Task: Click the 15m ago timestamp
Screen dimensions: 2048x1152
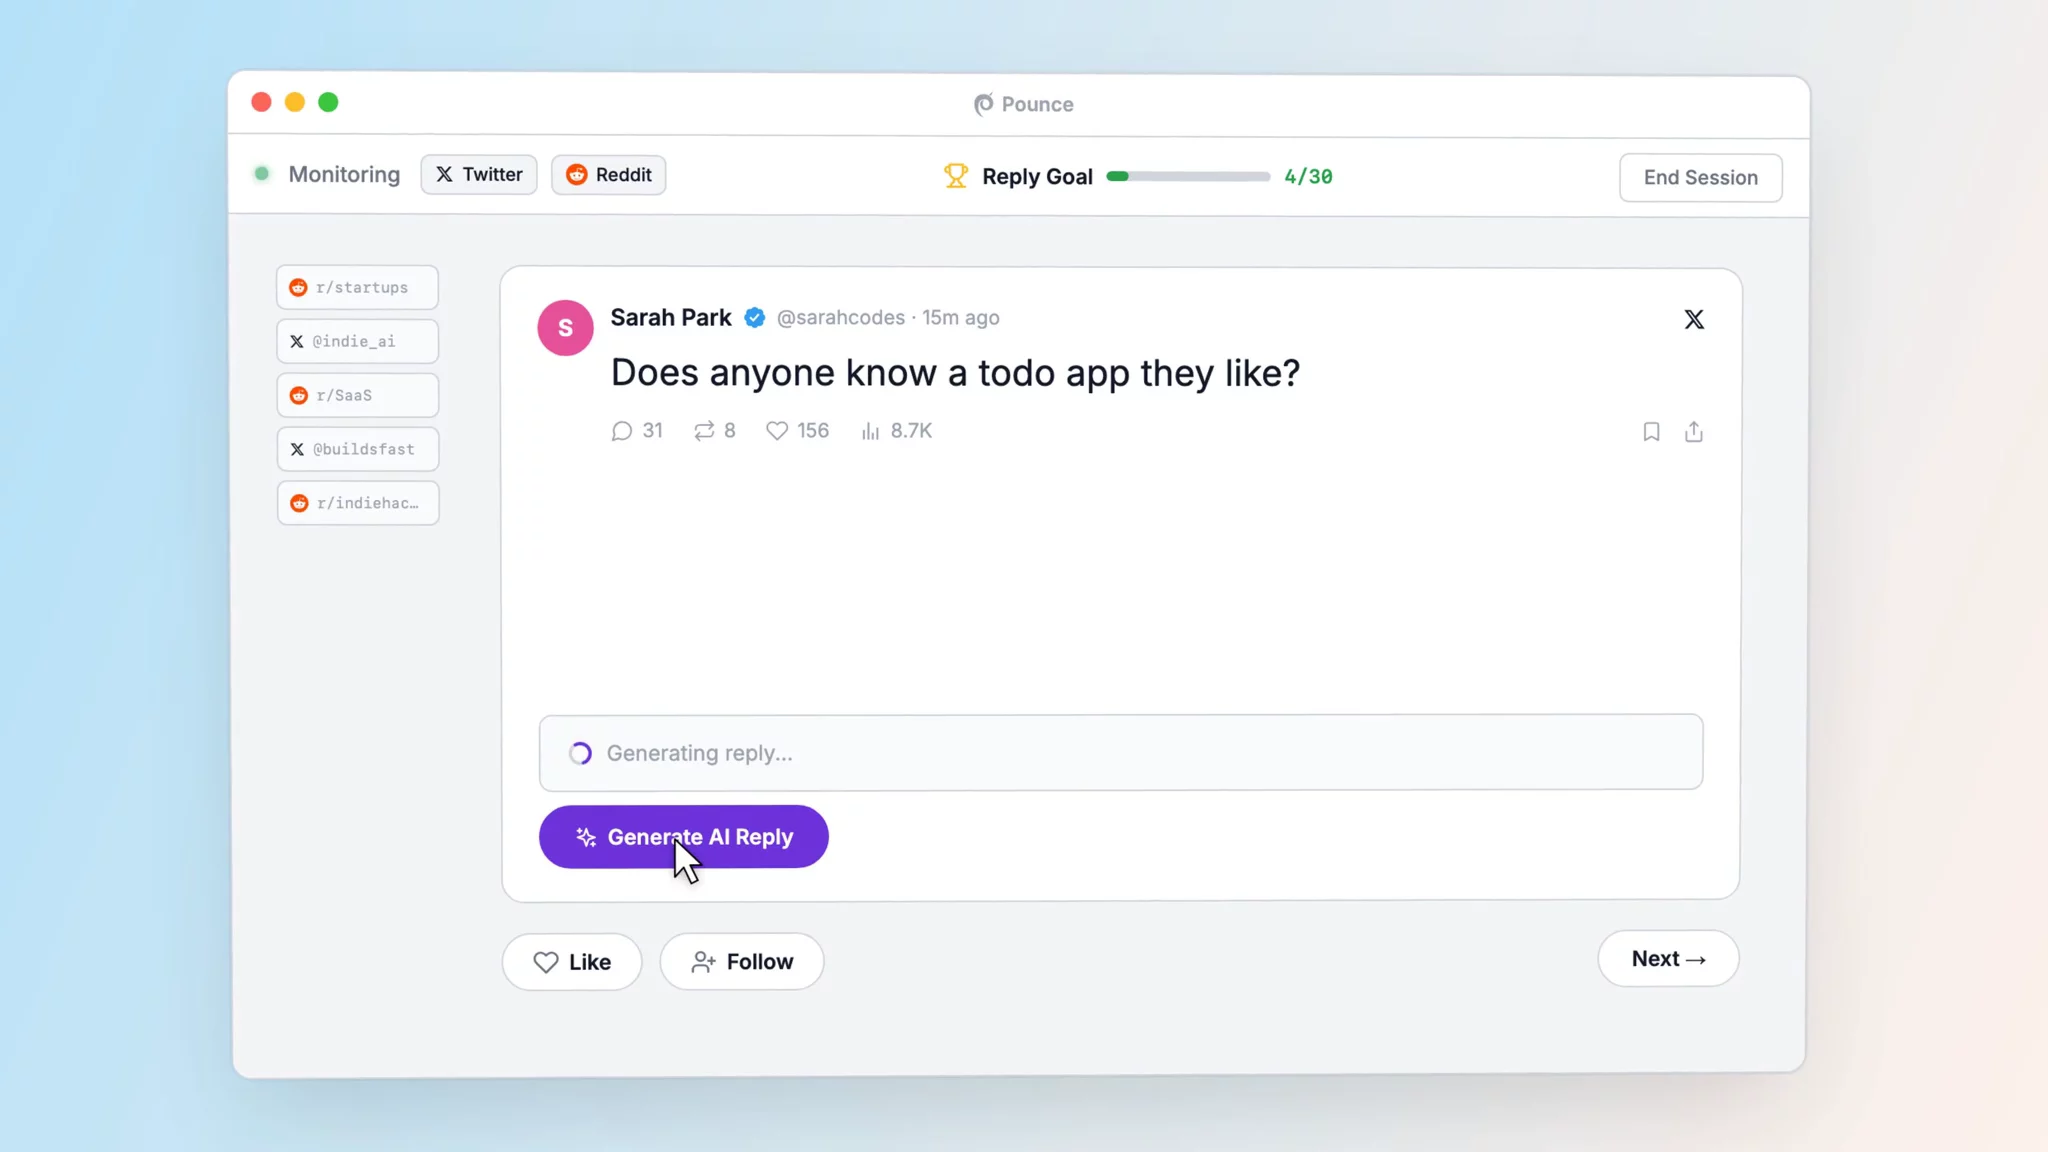Action: click(960, 317)
